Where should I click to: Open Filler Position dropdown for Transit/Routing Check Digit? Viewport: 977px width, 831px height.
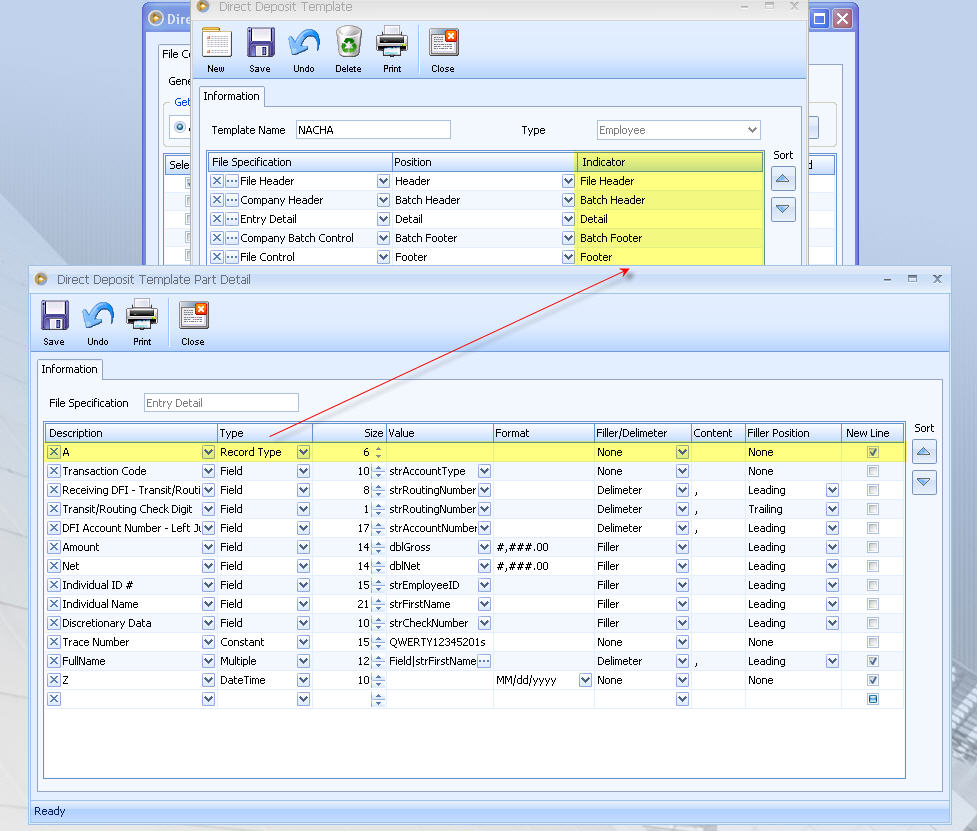832,510
